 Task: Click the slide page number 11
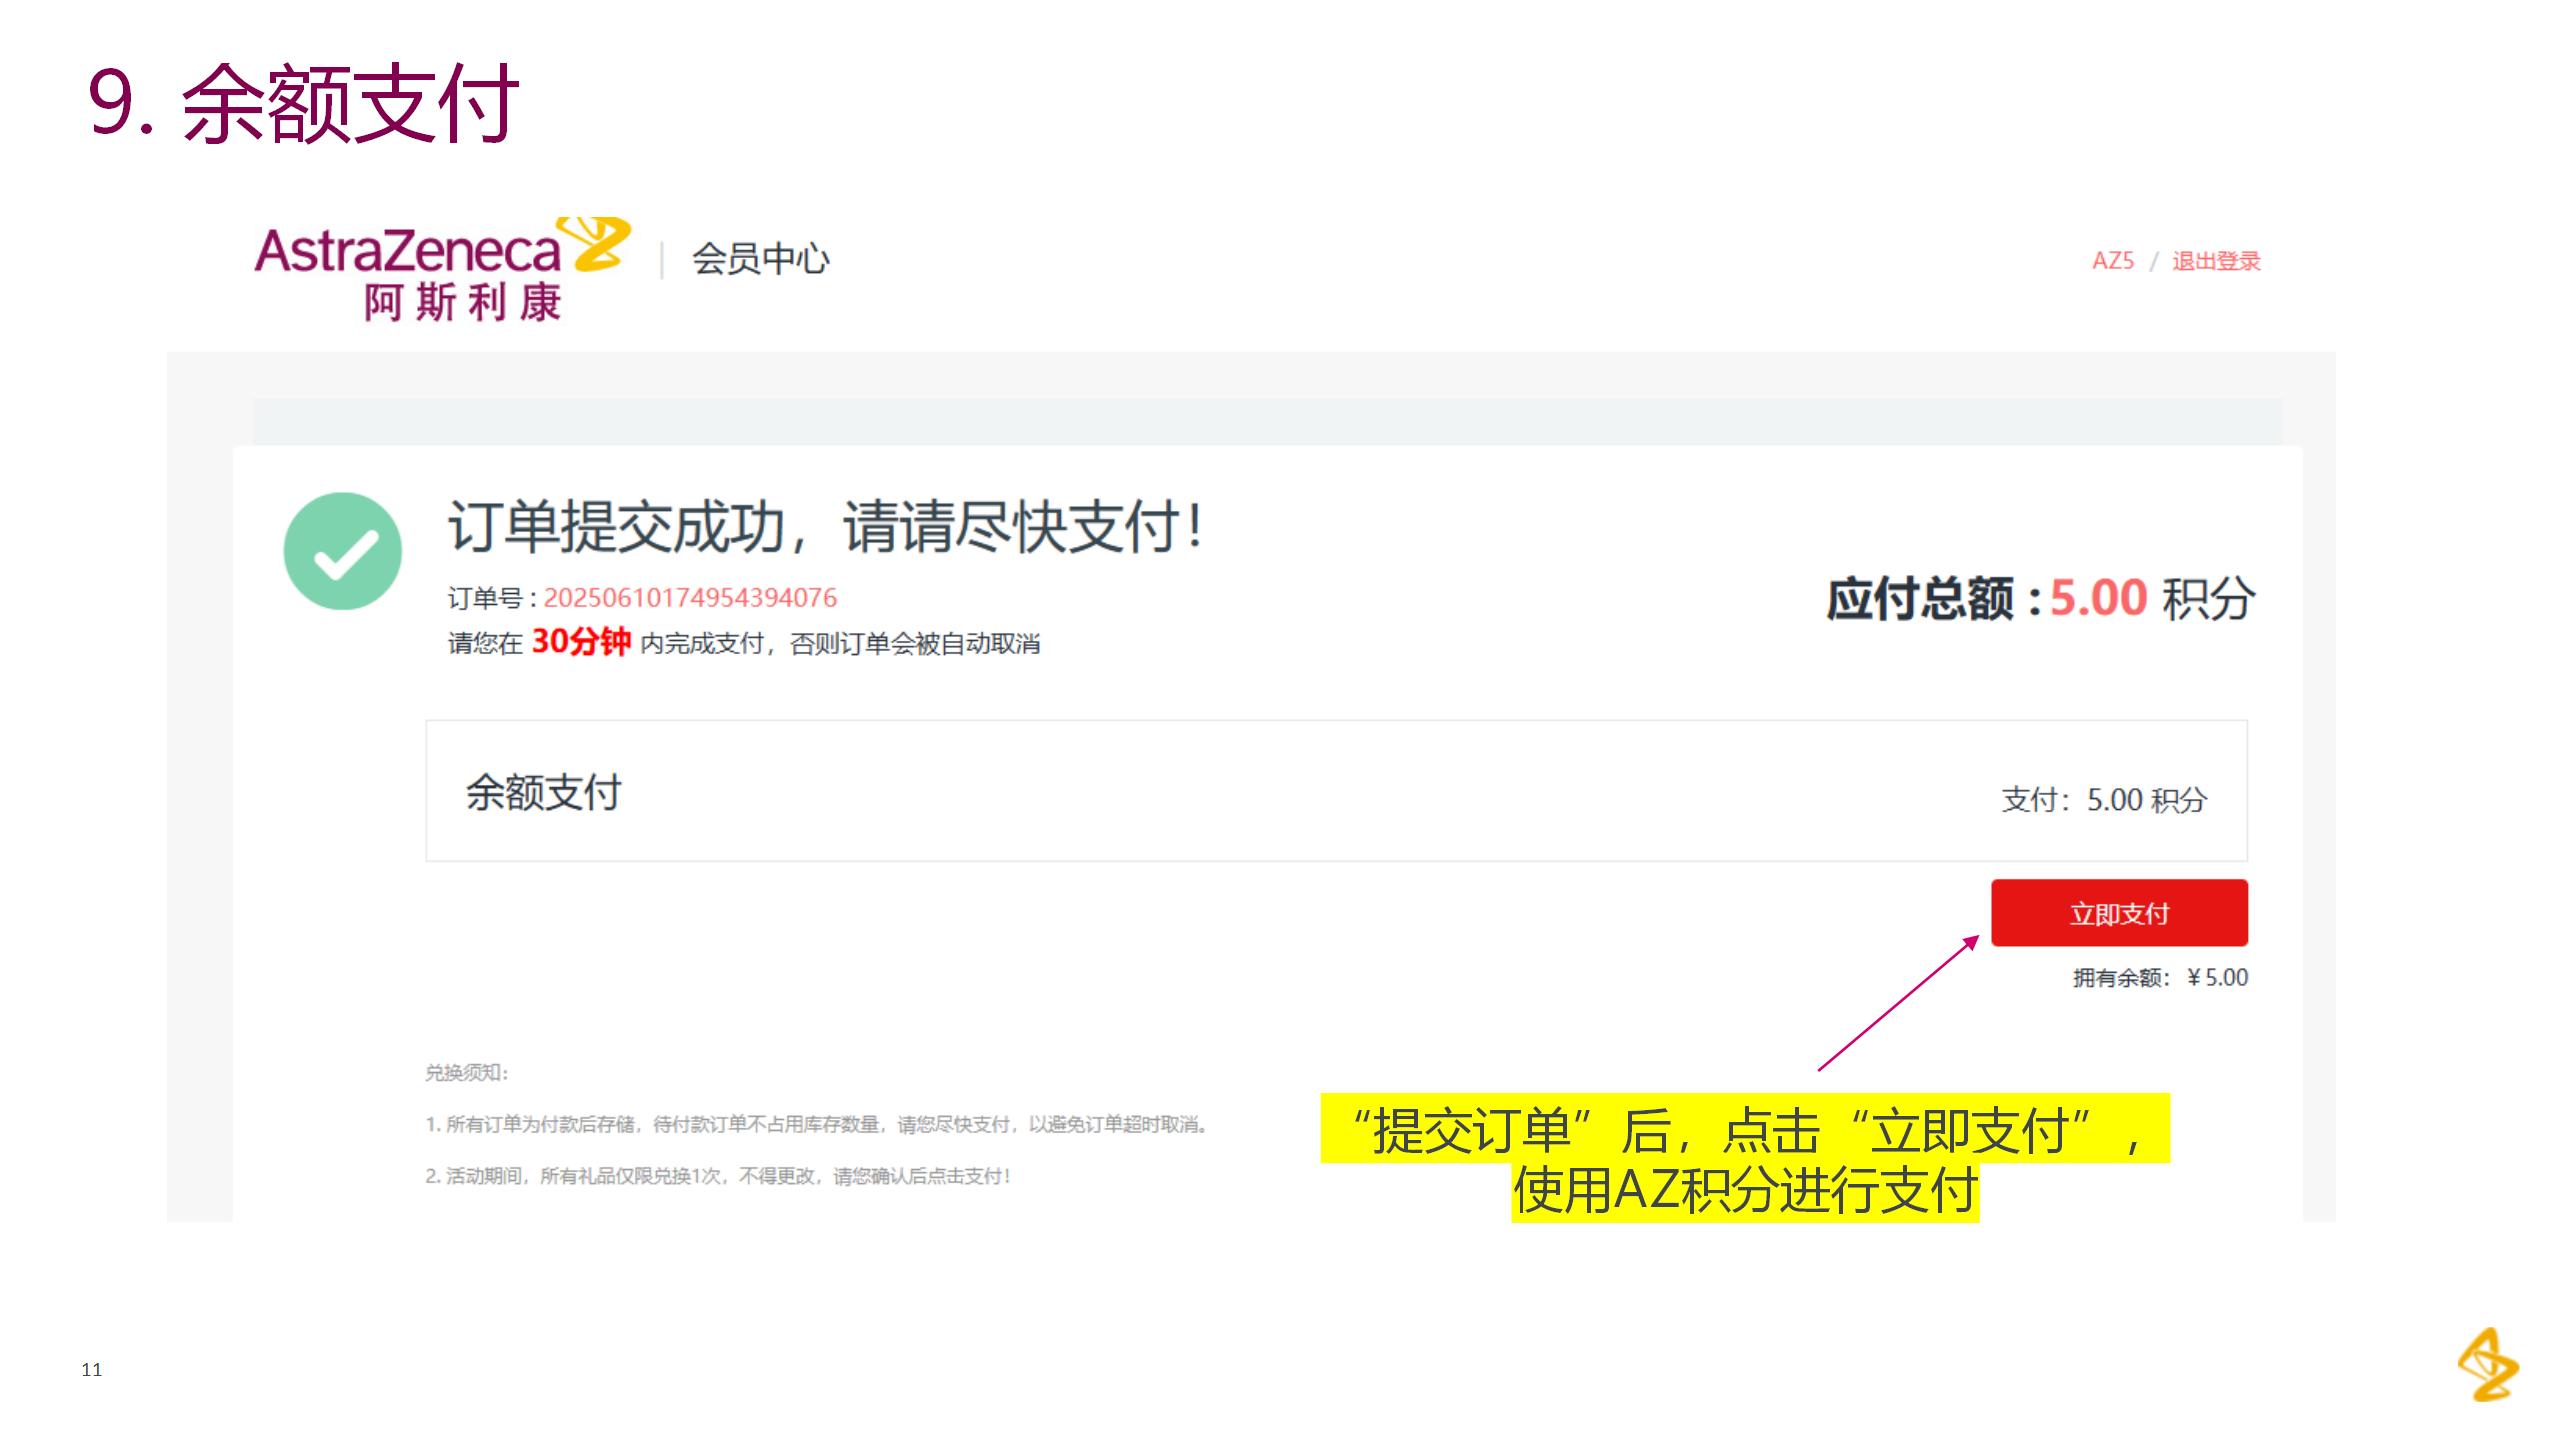tap(92, 1370)
